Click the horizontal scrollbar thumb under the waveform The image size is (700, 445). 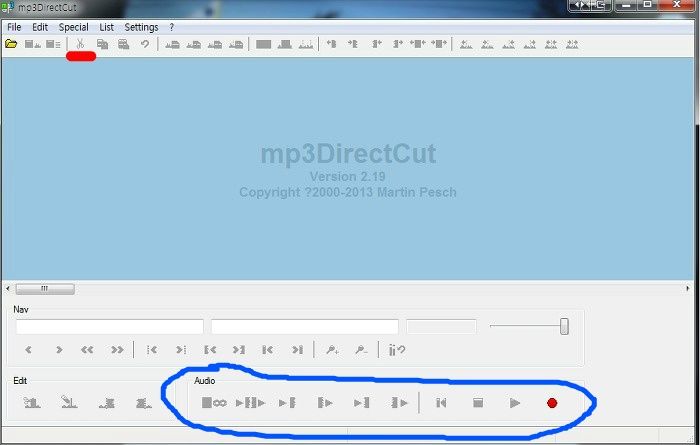click(x=45, y=289)
